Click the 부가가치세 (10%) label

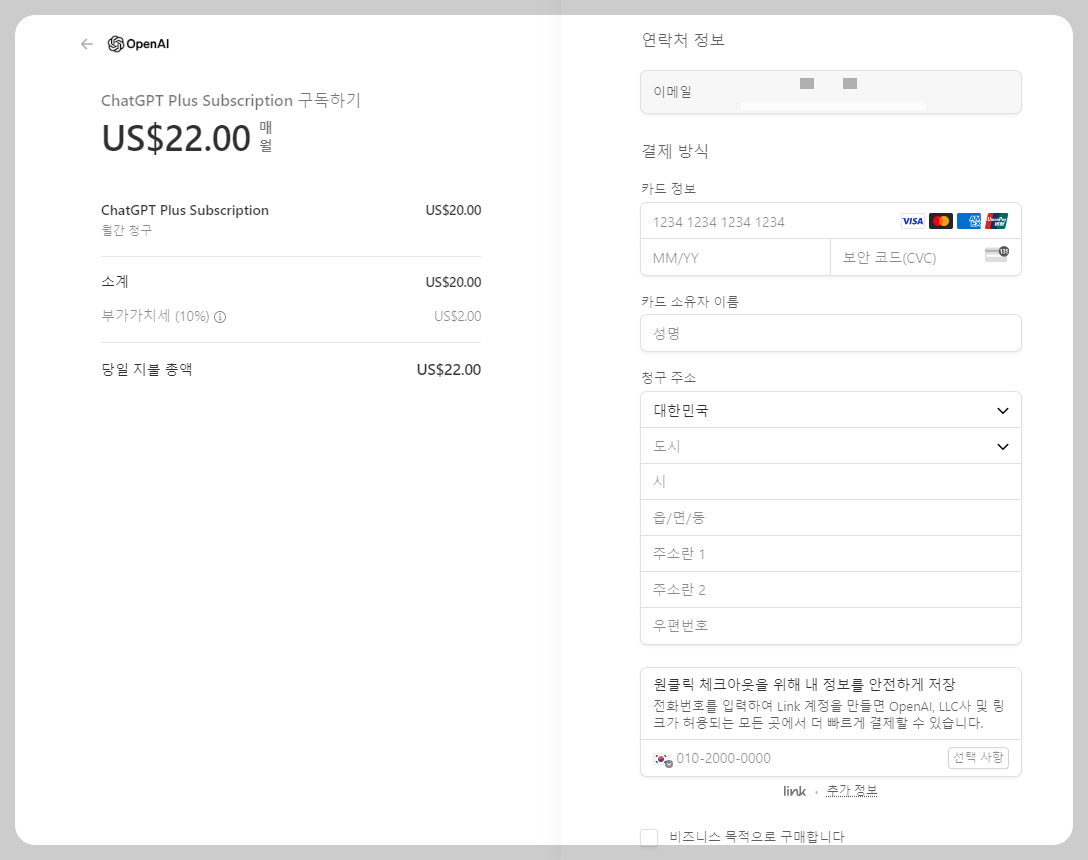[x=155, y=317]
